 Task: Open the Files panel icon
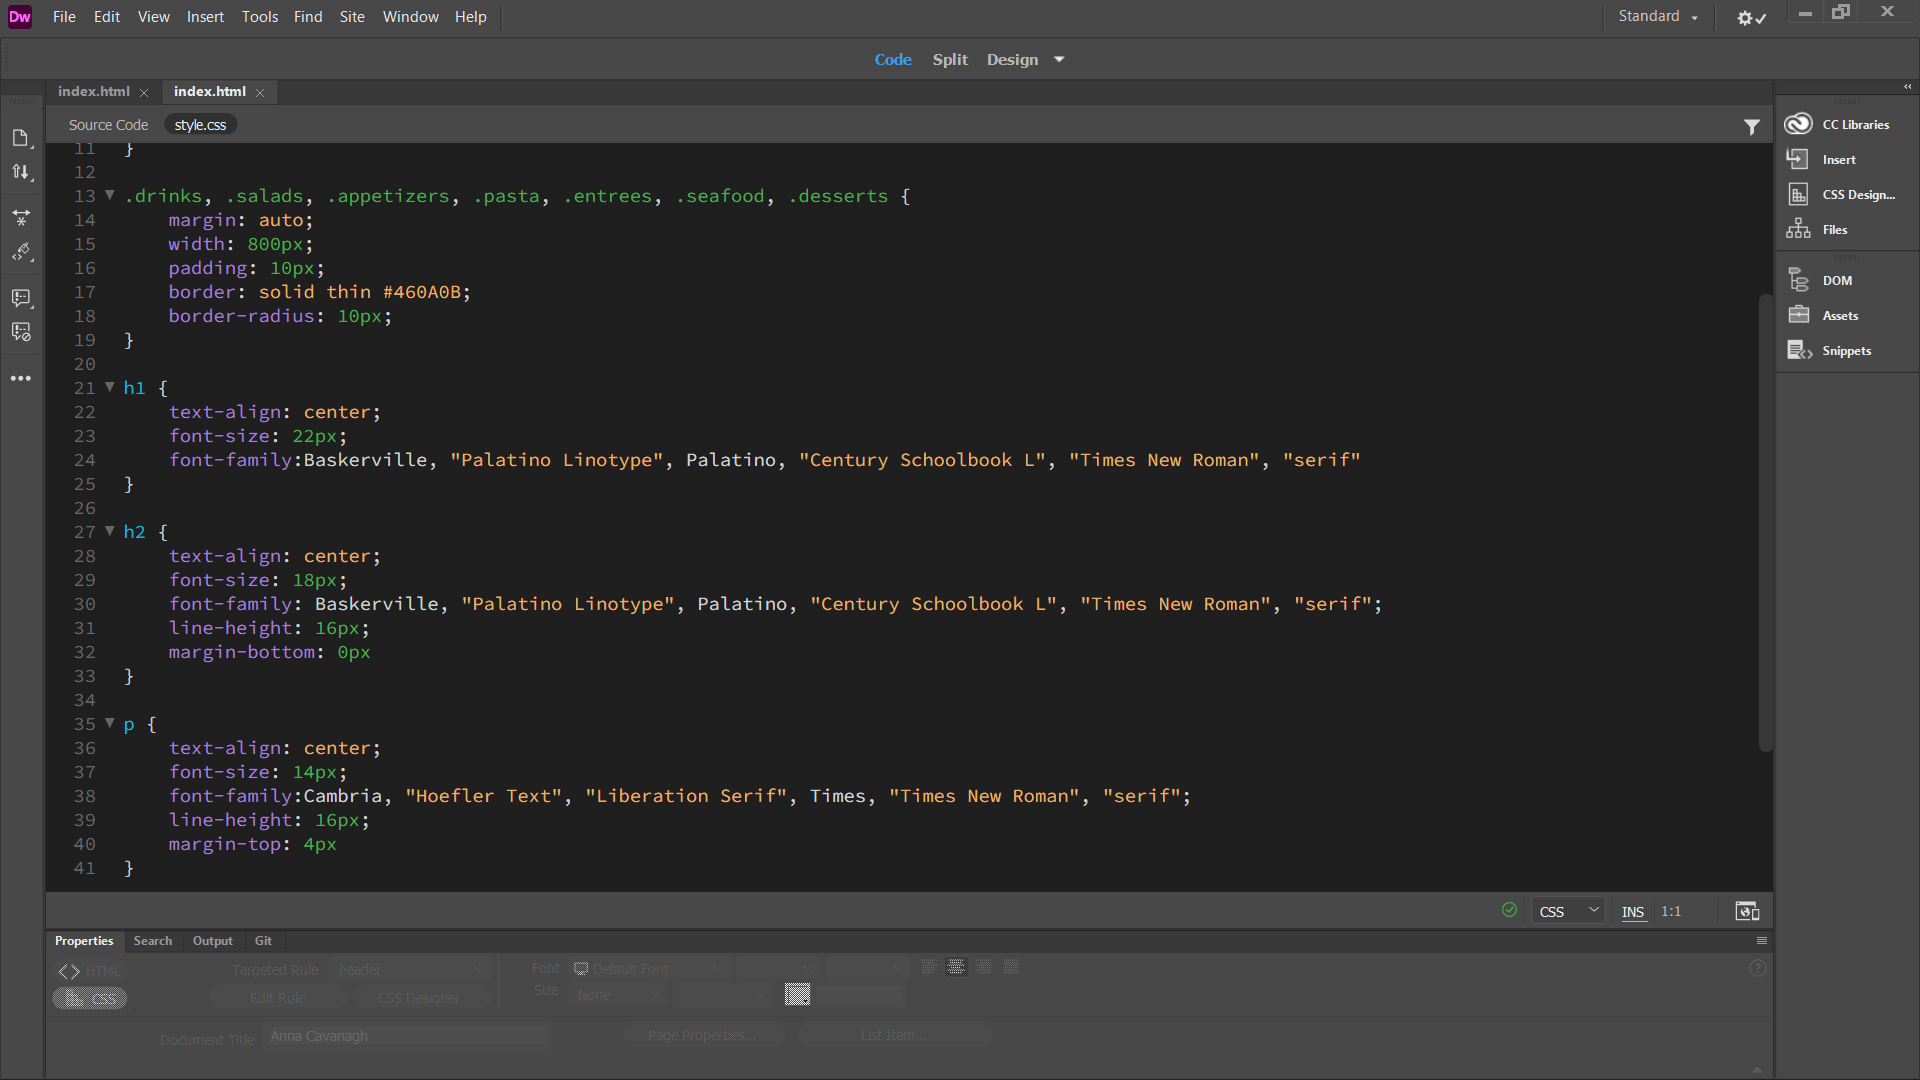point(1798,229)
